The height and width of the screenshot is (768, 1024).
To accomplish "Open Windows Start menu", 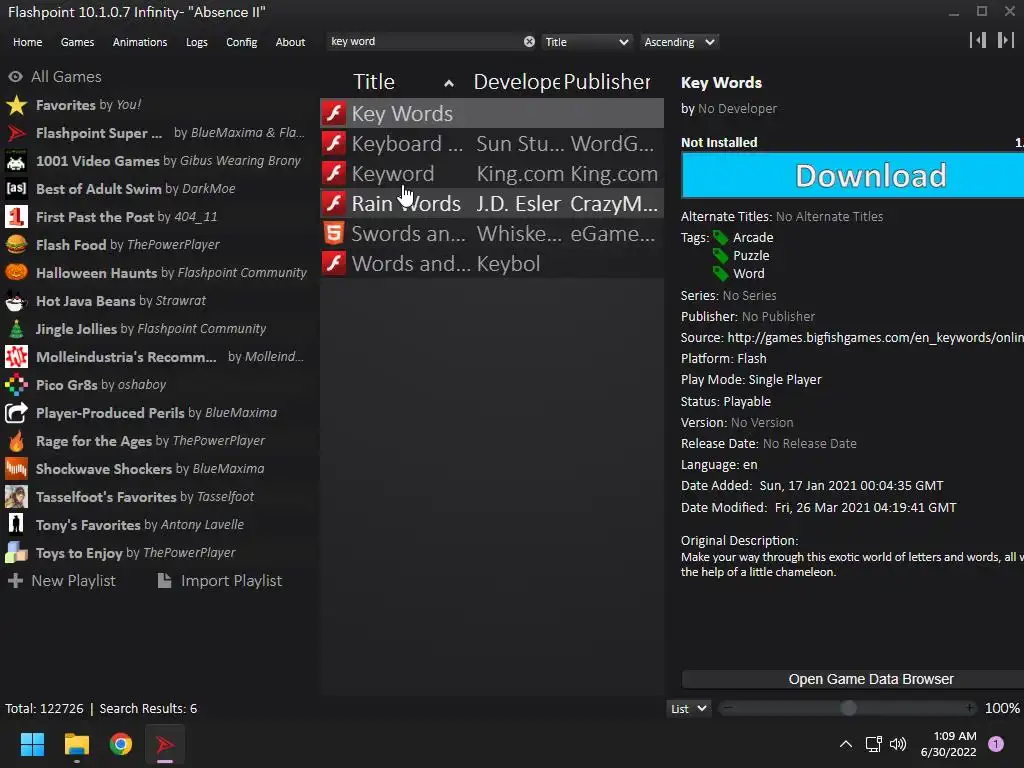I will (32, 744).
